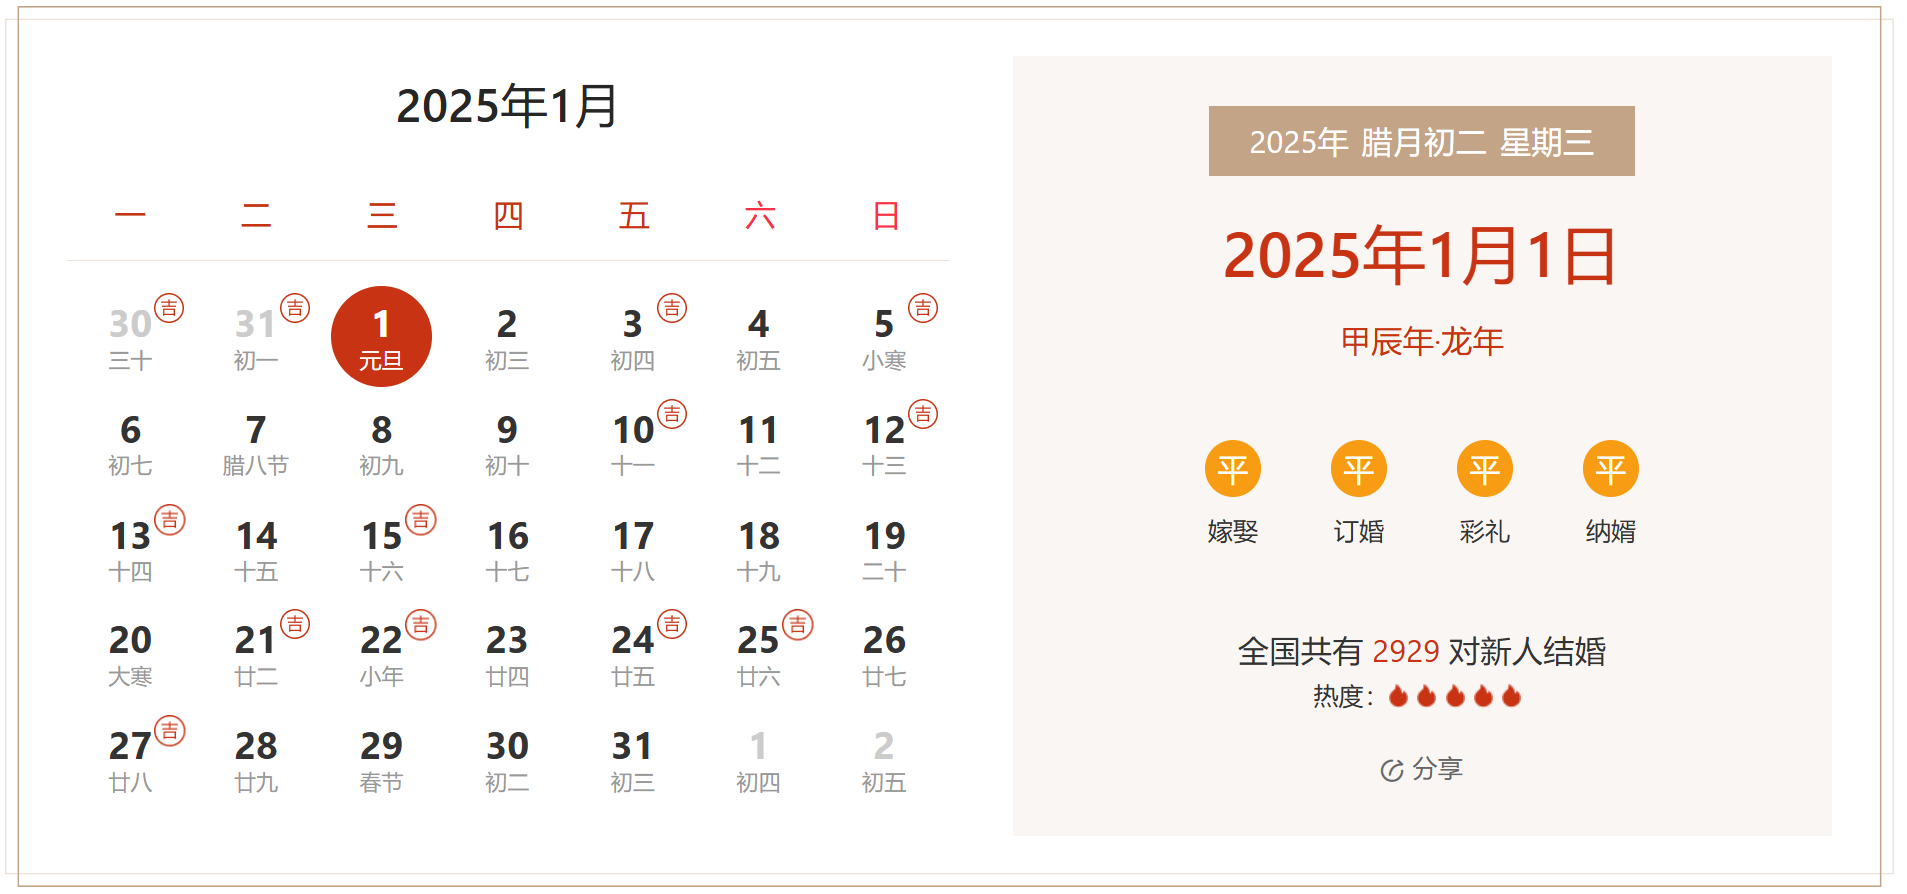Select greyed February 1 初四 date
This screenshot has height=894, width=1907.
point(758,762)
